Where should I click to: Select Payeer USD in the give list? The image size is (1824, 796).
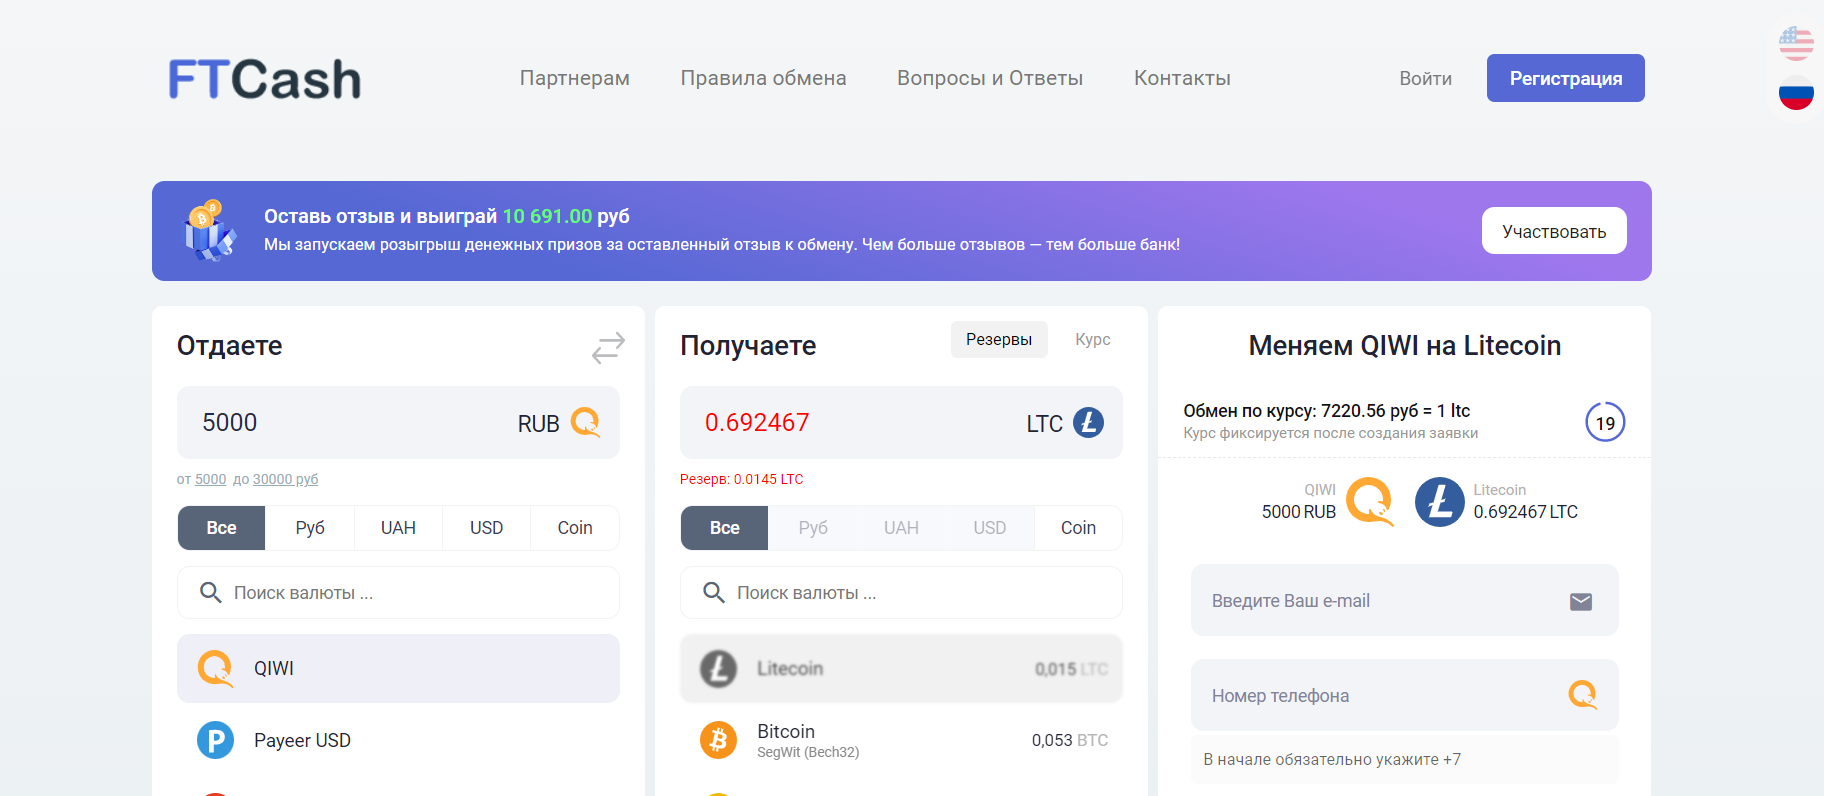click(398, 740)
